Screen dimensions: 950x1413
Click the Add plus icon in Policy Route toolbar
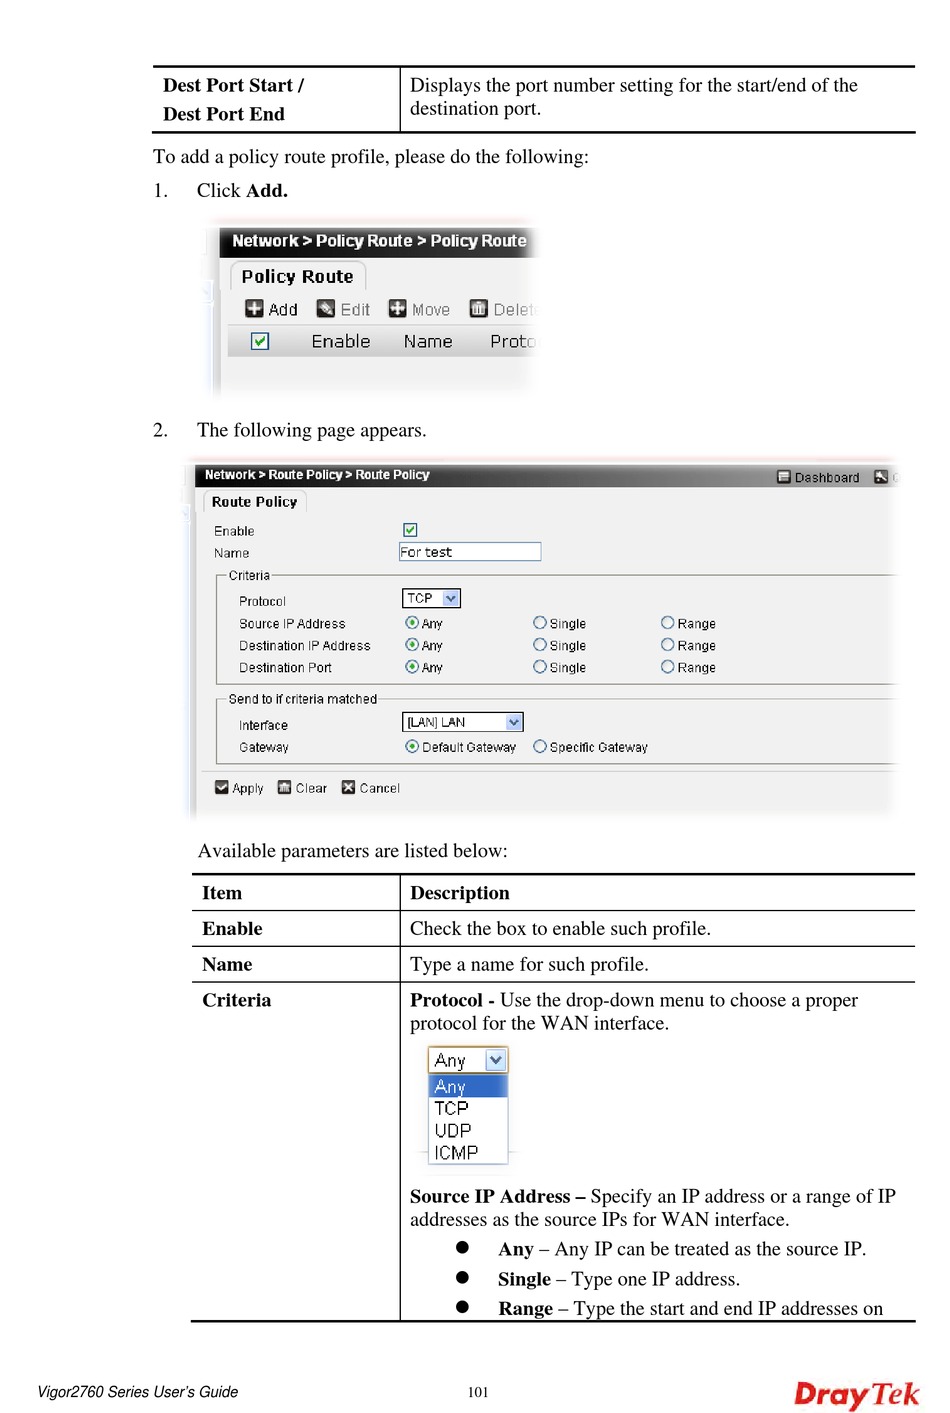[x=255, y=309]
